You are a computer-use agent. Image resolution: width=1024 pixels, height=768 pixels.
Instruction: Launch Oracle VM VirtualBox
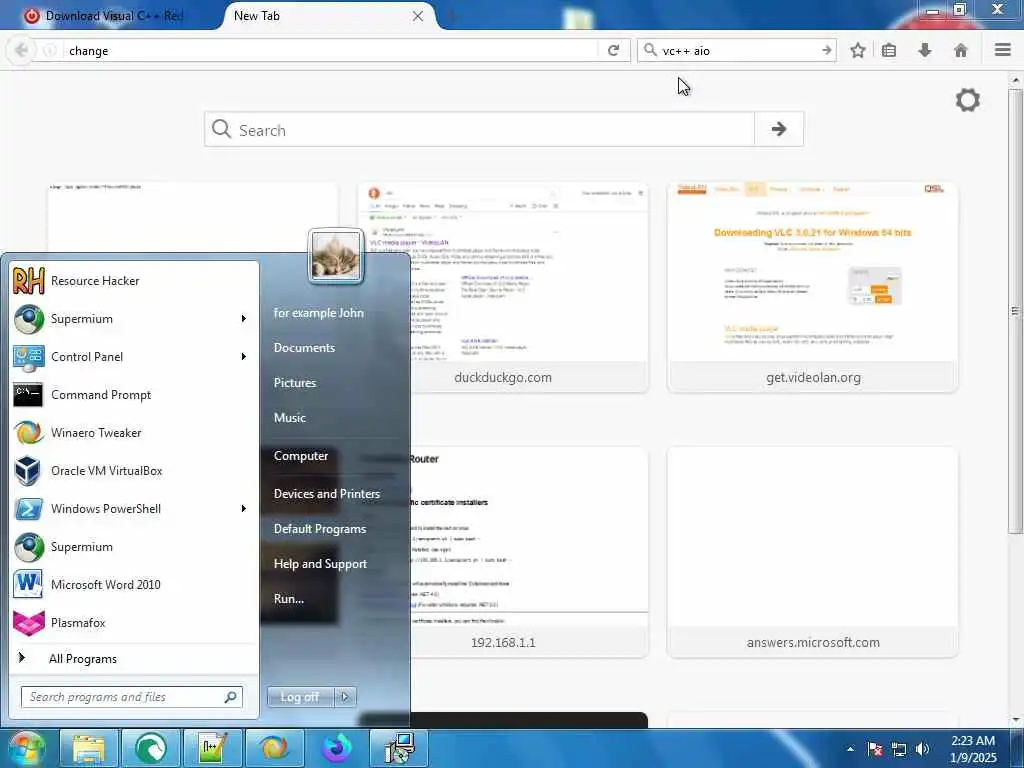(x=134, y=470)
